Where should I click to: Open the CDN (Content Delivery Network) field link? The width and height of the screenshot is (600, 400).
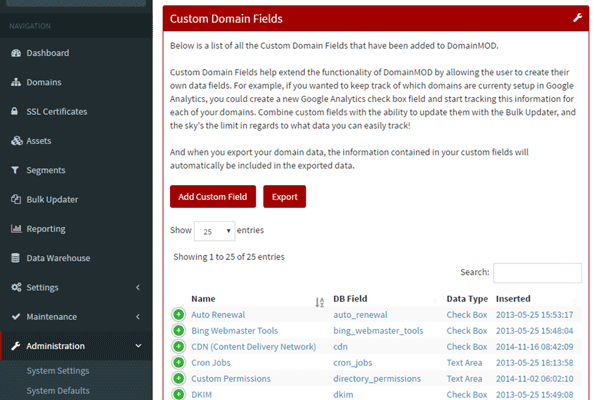click(253, 347)
